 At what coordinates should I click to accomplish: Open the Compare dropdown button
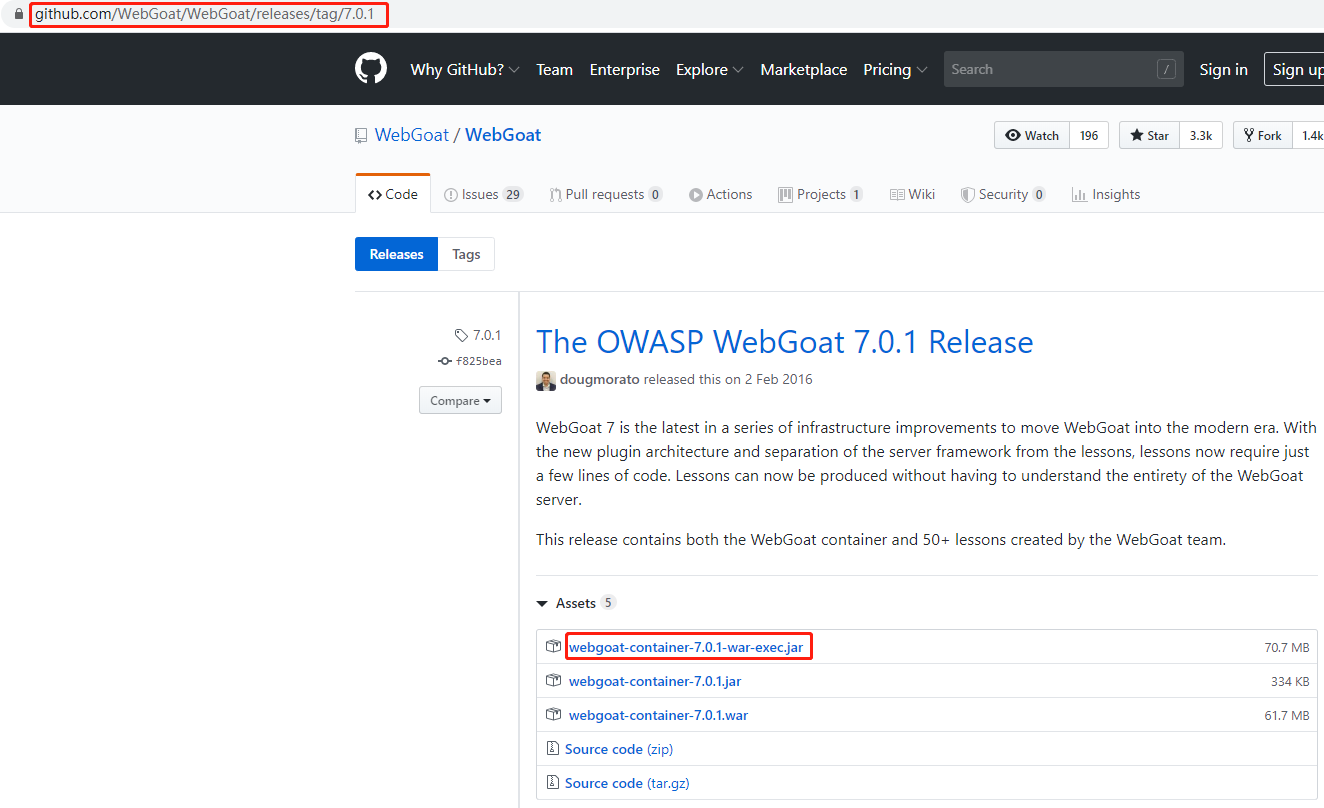pos(460,400)
